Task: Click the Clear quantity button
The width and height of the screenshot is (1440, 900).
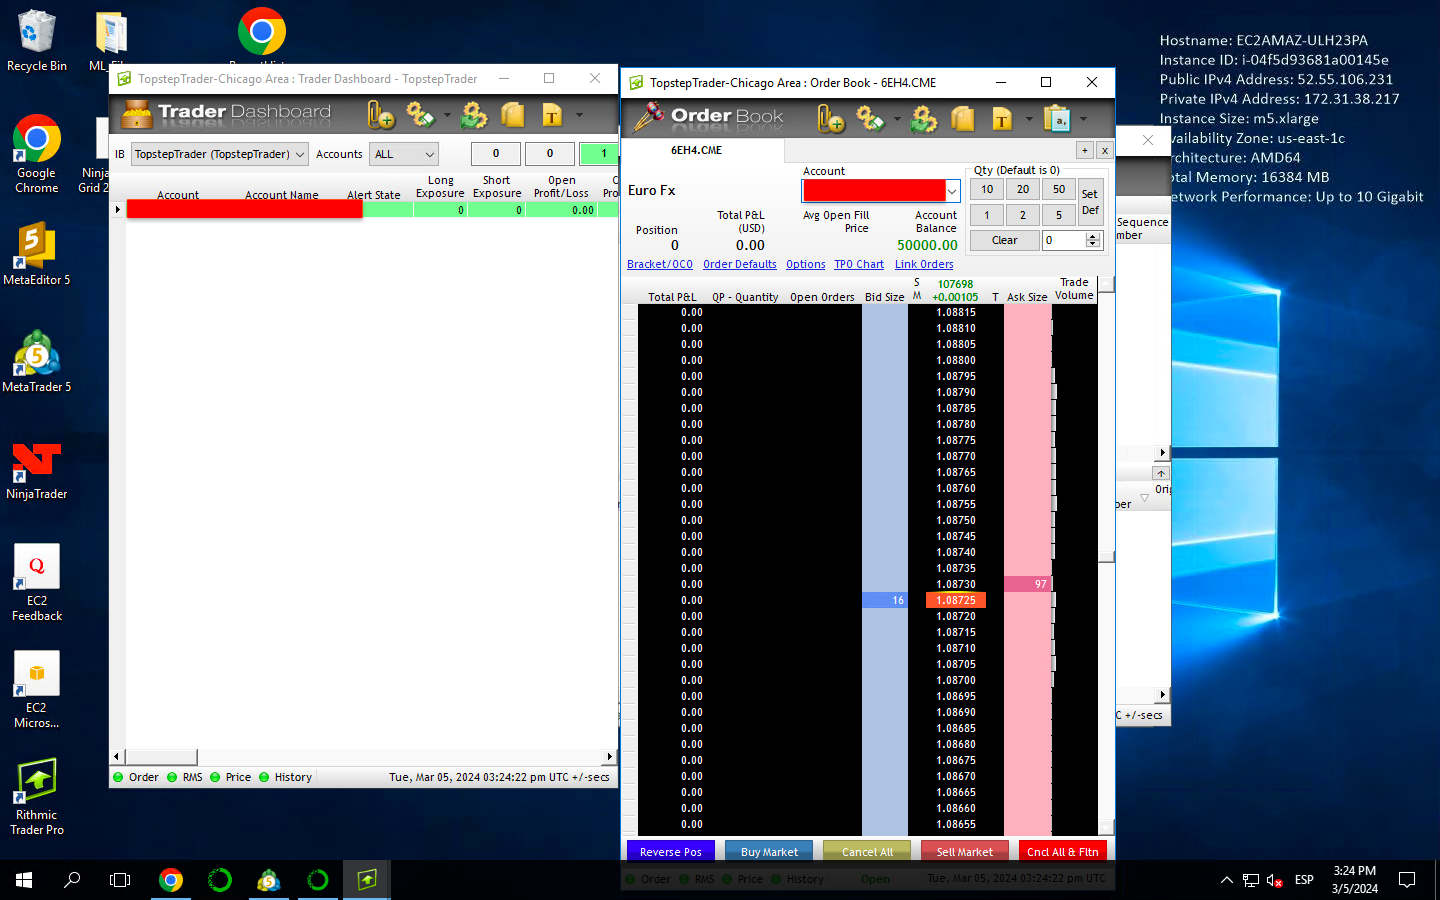Action: click(1005, 240)
